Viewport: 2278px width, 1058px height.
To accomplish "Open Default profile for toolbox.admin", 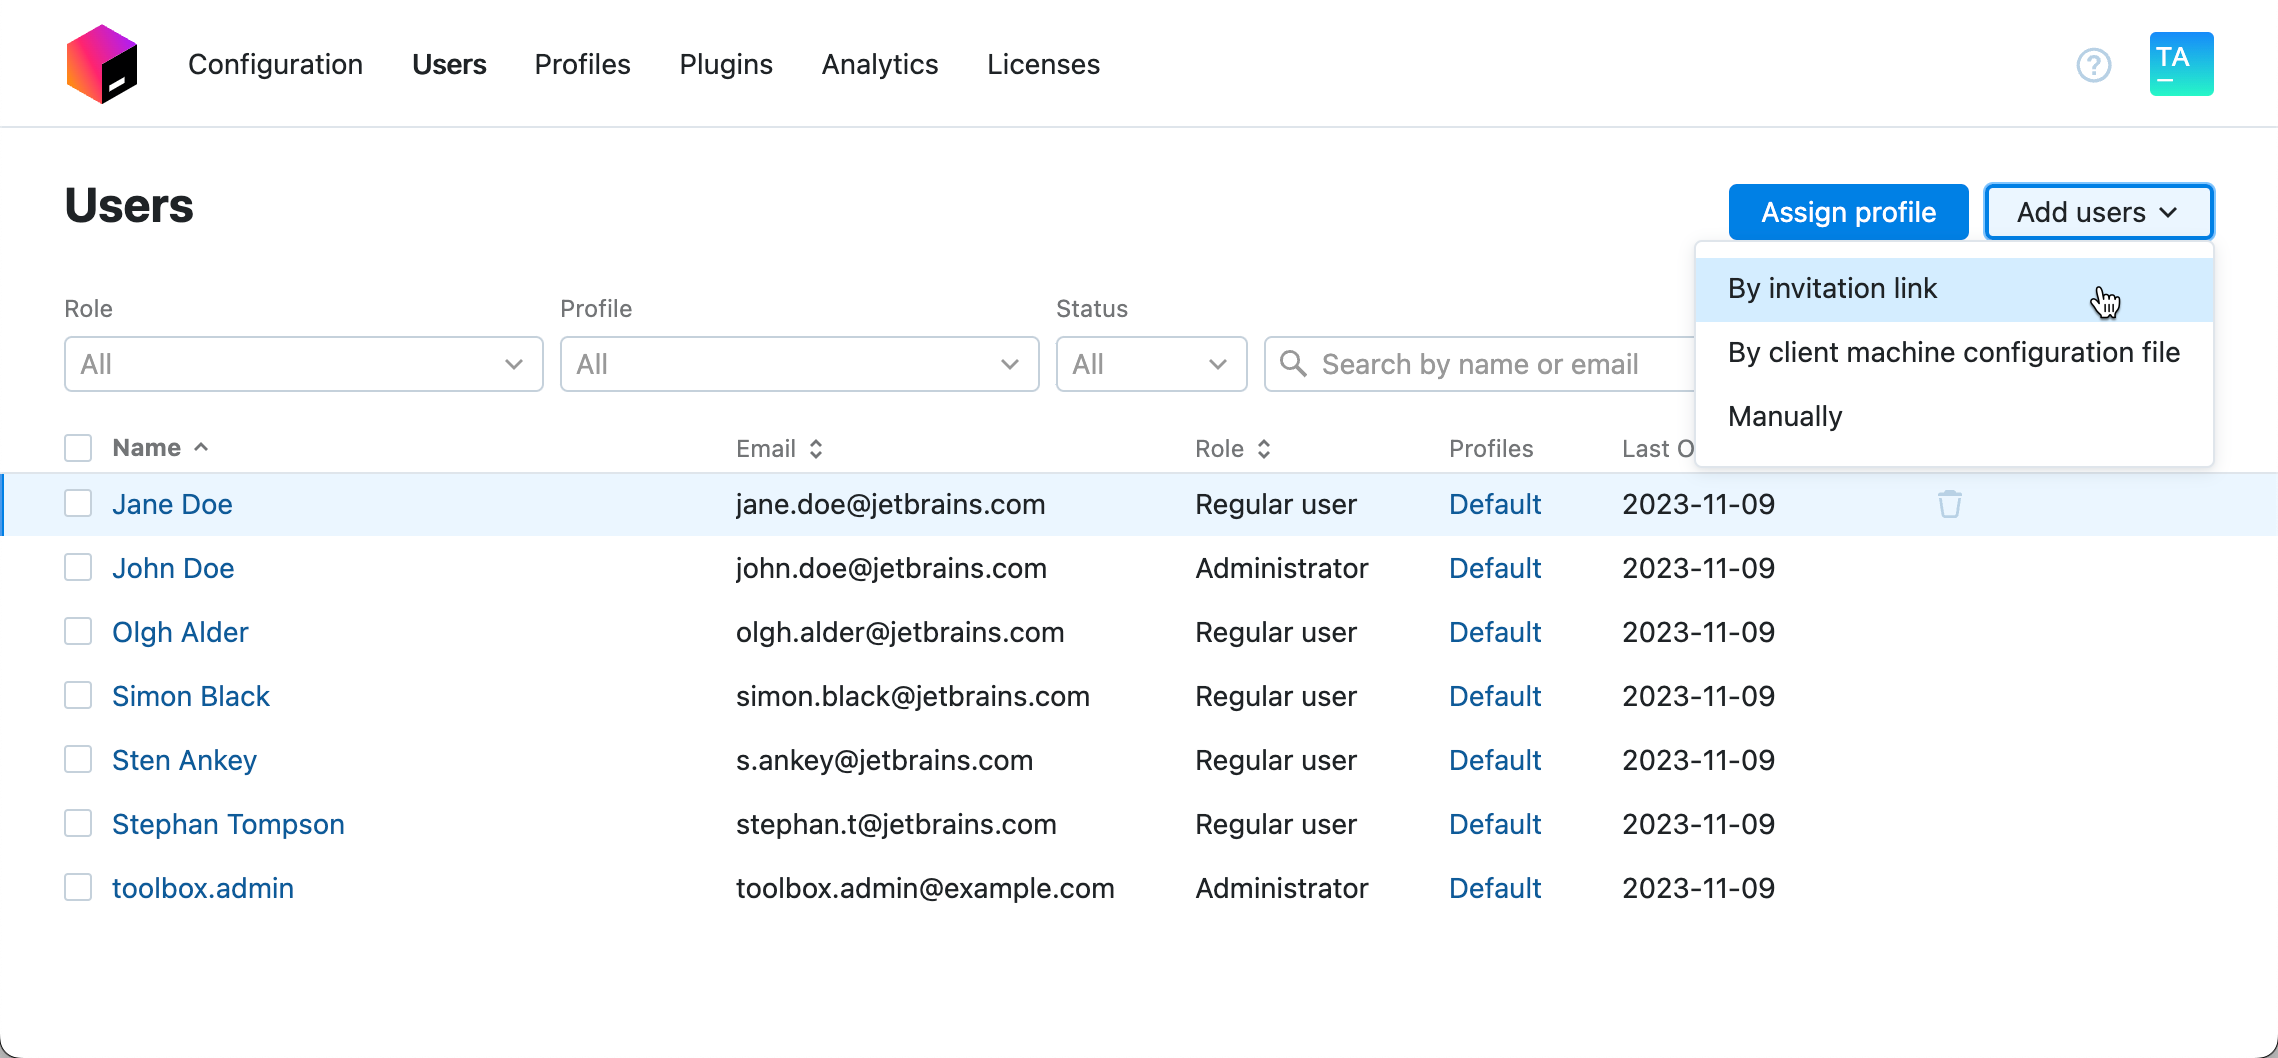I will pos(1495,888).
